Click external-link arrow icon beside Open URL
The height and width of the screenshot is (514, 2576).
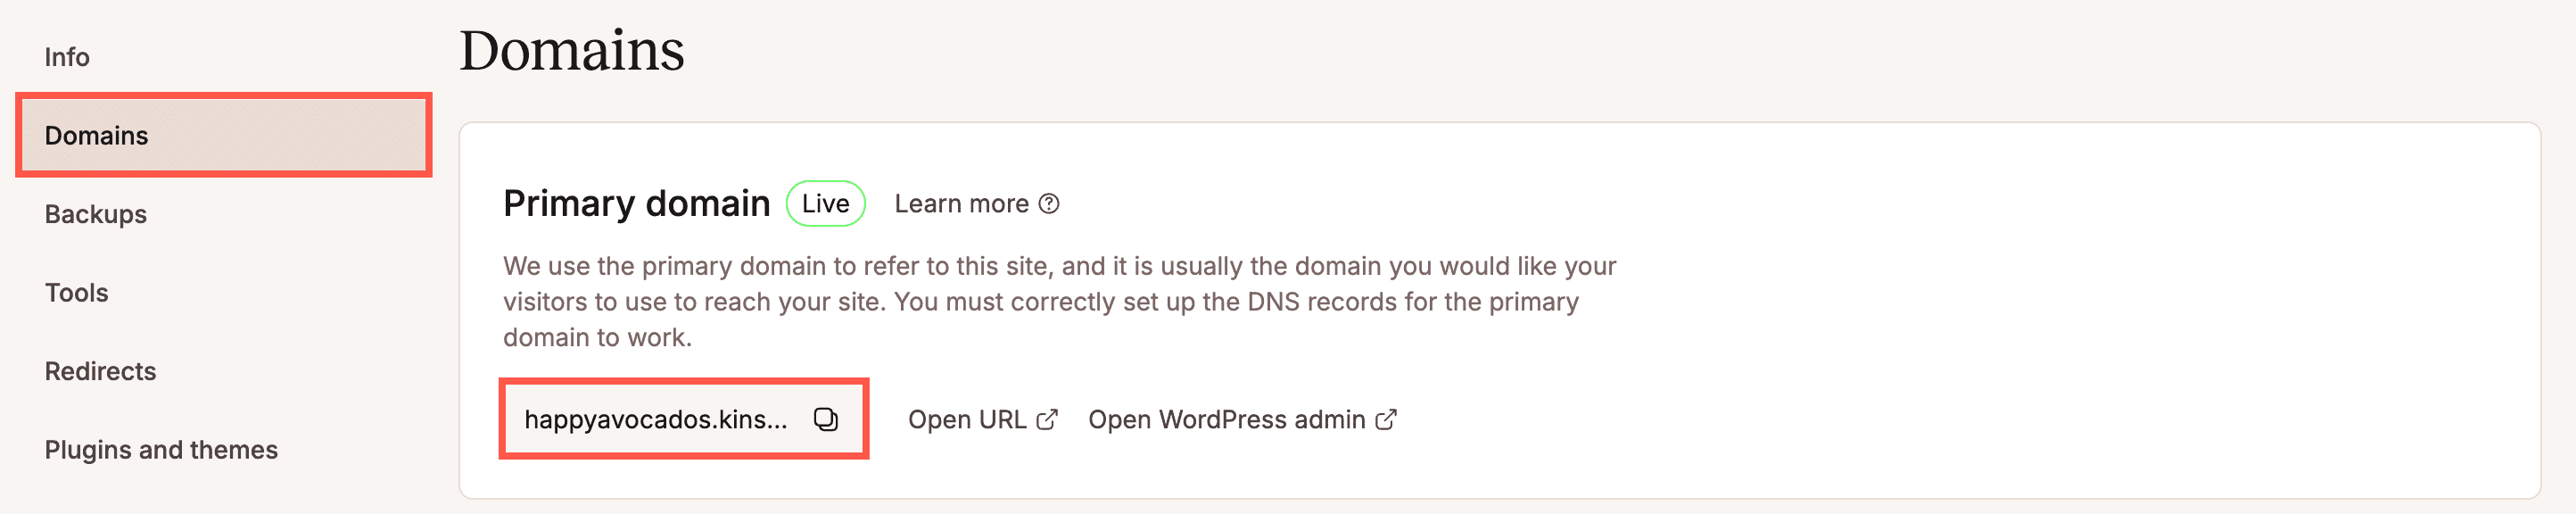[1046, 419]
